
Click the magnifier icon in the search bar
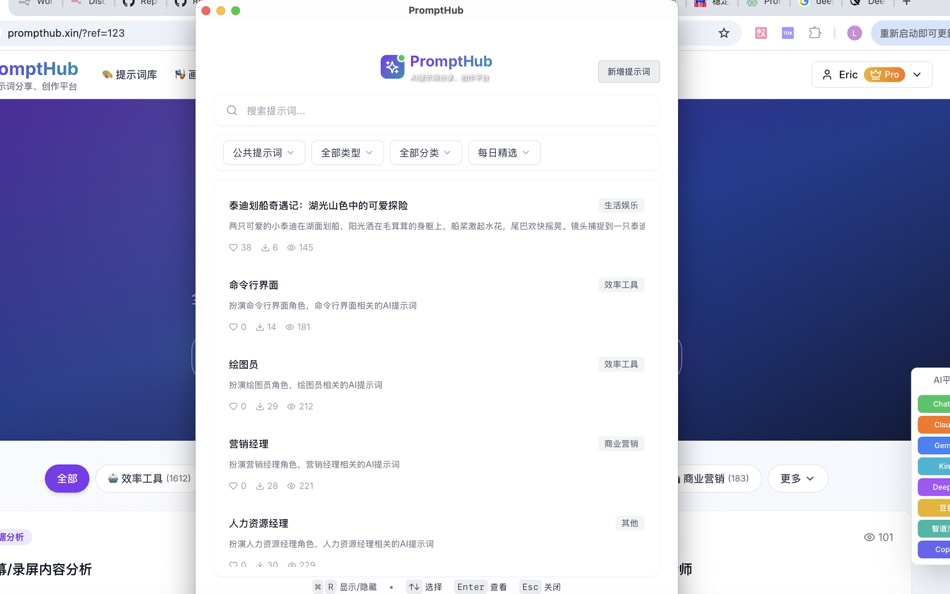pyautogui.click(x=232, y=110)
